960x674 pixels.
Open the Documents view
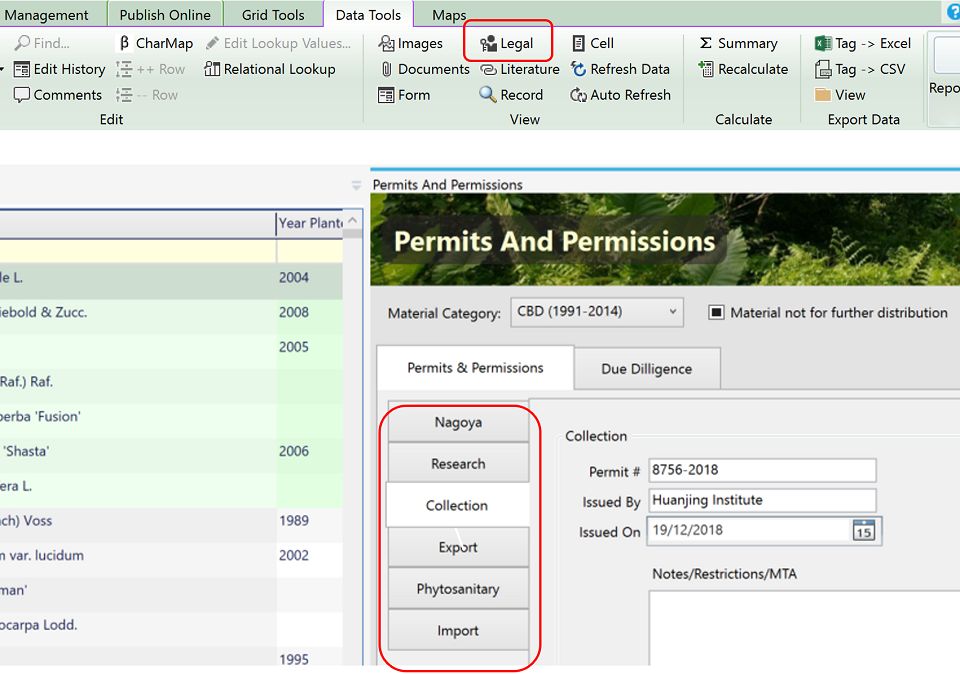pyautogui.click(x=424, y=69)
